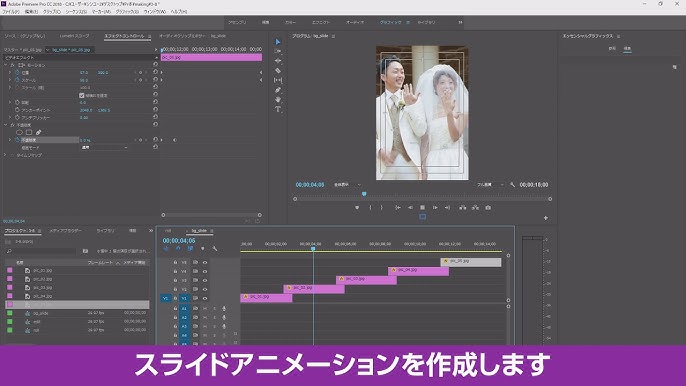This screenshot has width=686, height=386.
Task: Expand the Rotation property twirl arrow
Action: coord(10,102)
